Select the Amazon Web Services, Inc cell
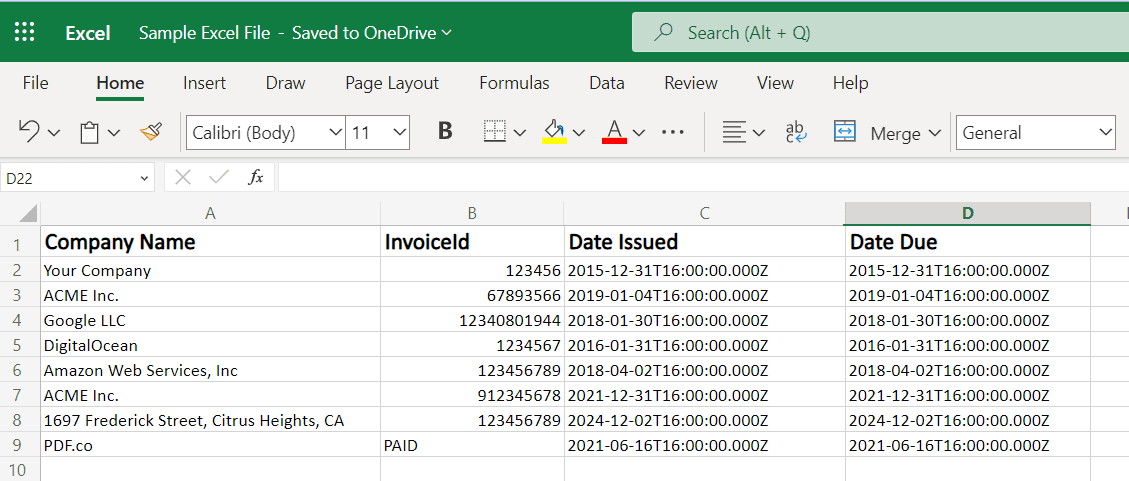This screenshot has width=1129, height=481. coord(210,371)
